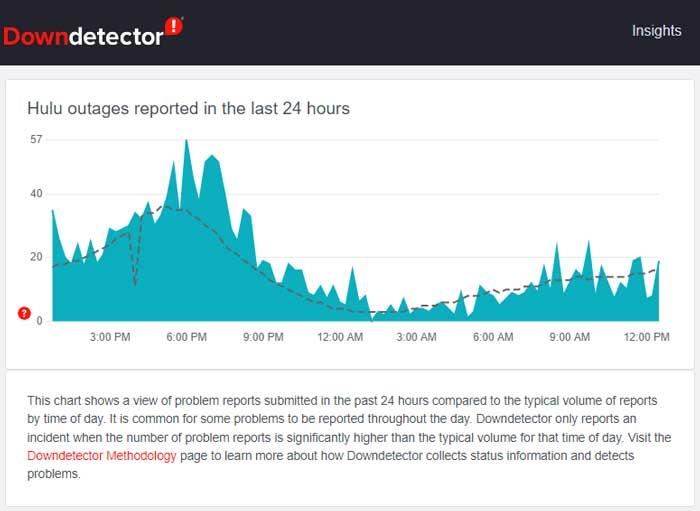700x511 pixels.
Task: Click the 20 y-axis label
Action: 36,257
